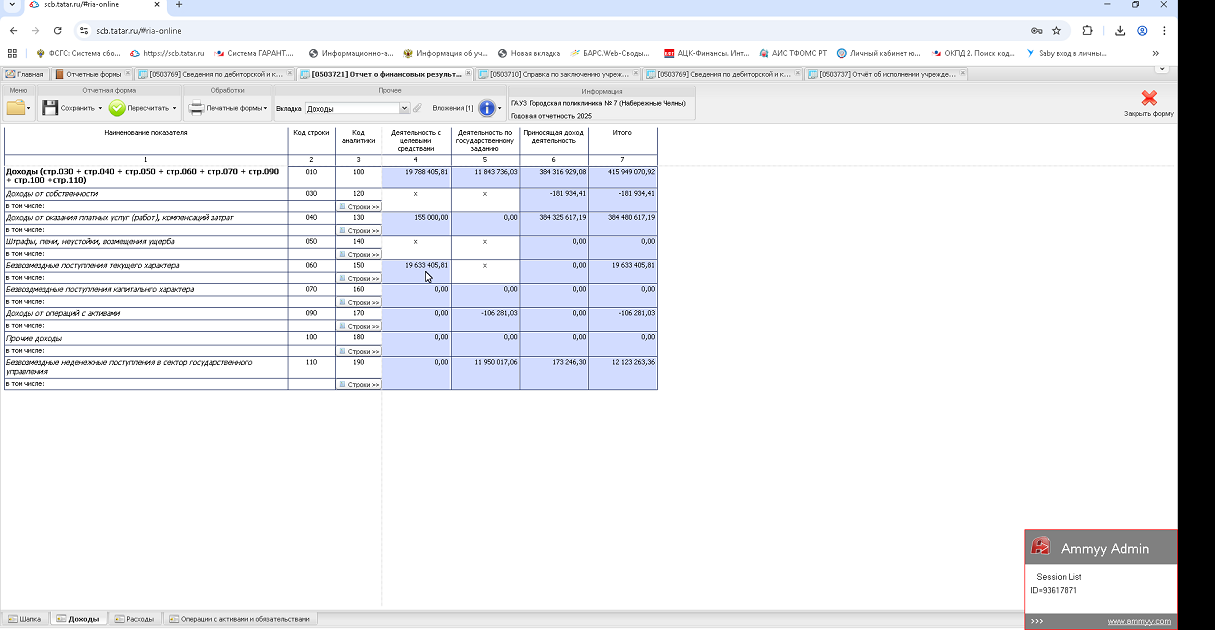Close the Отчетные формы tab

(127, 74)
